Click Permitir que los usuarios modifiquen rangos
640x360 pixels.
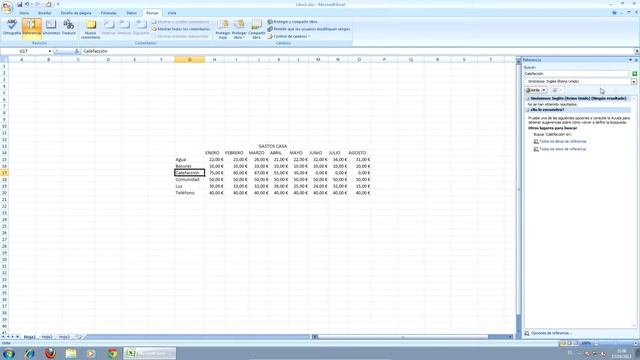point(309,29)
